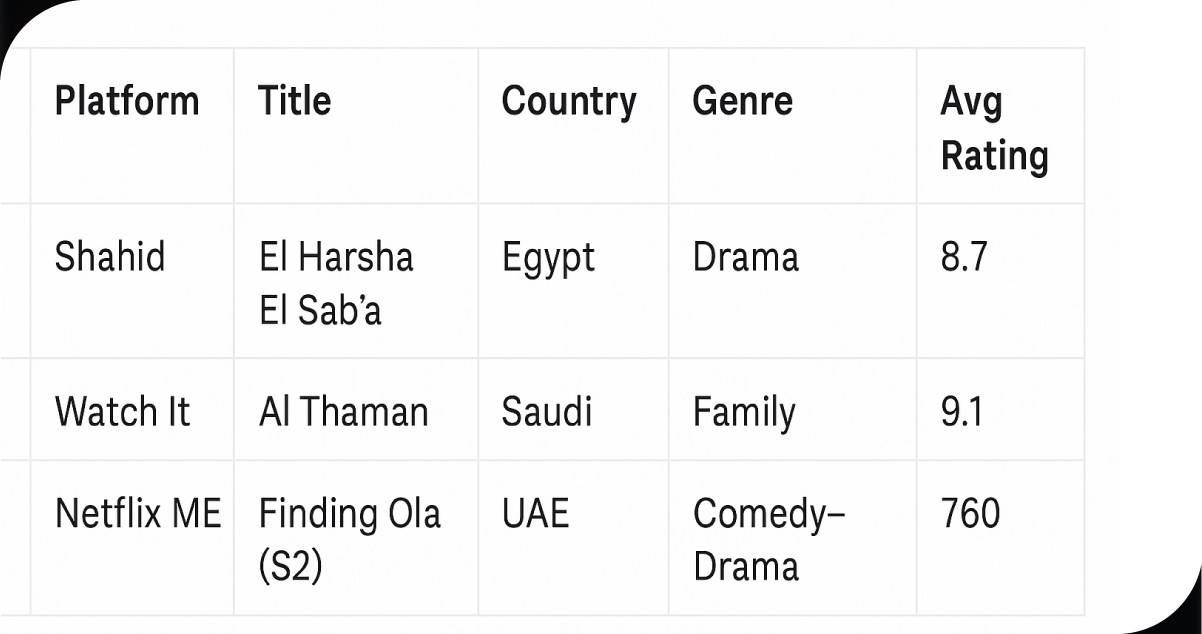Click the Title column header
1202x634 pixels.
tap(294, 101)
